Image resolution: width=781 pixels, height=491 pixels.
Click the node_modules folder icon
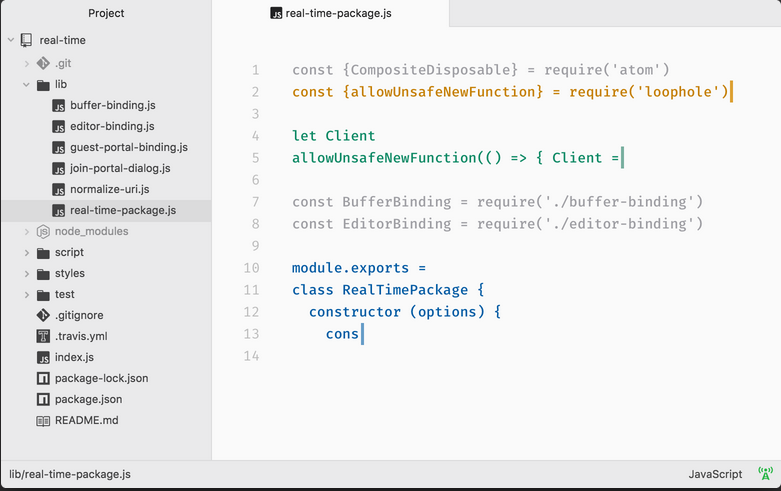point(43,231)
